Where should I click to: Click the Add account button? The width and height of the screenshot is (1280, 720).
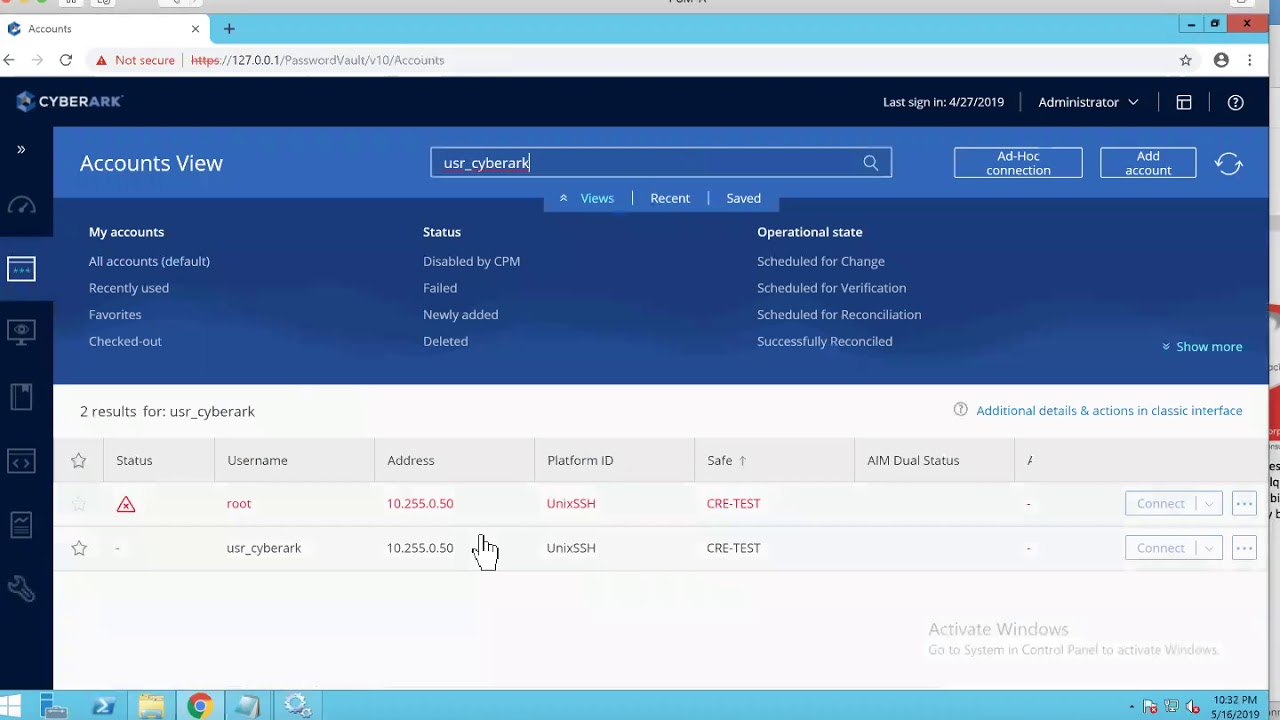(1148, 163)
